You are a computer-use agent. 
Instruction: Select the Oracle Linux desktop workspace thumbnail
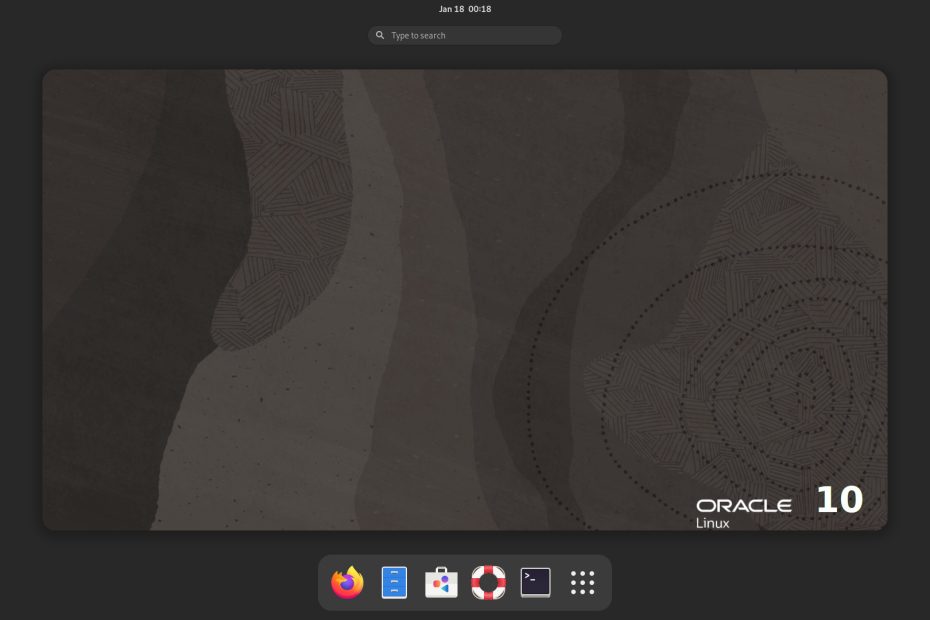pyautogui.click(x=464, y=300)
